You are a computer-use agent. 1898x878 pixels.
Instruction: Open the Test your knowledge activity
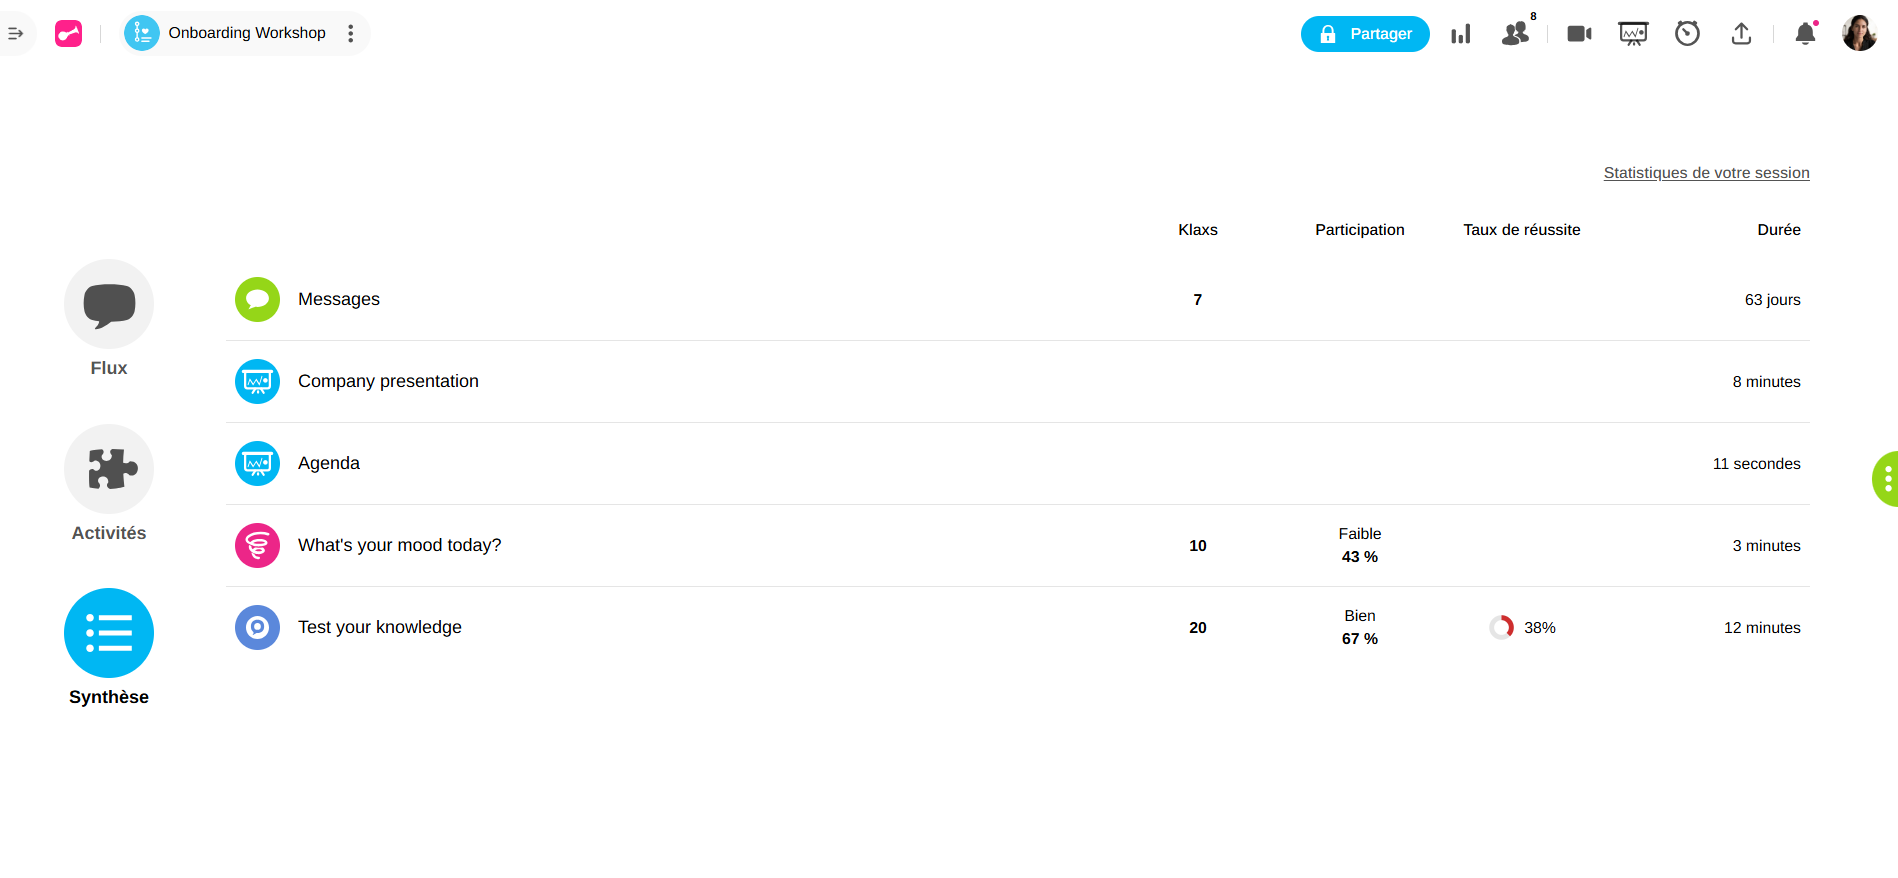coord(380,628)
